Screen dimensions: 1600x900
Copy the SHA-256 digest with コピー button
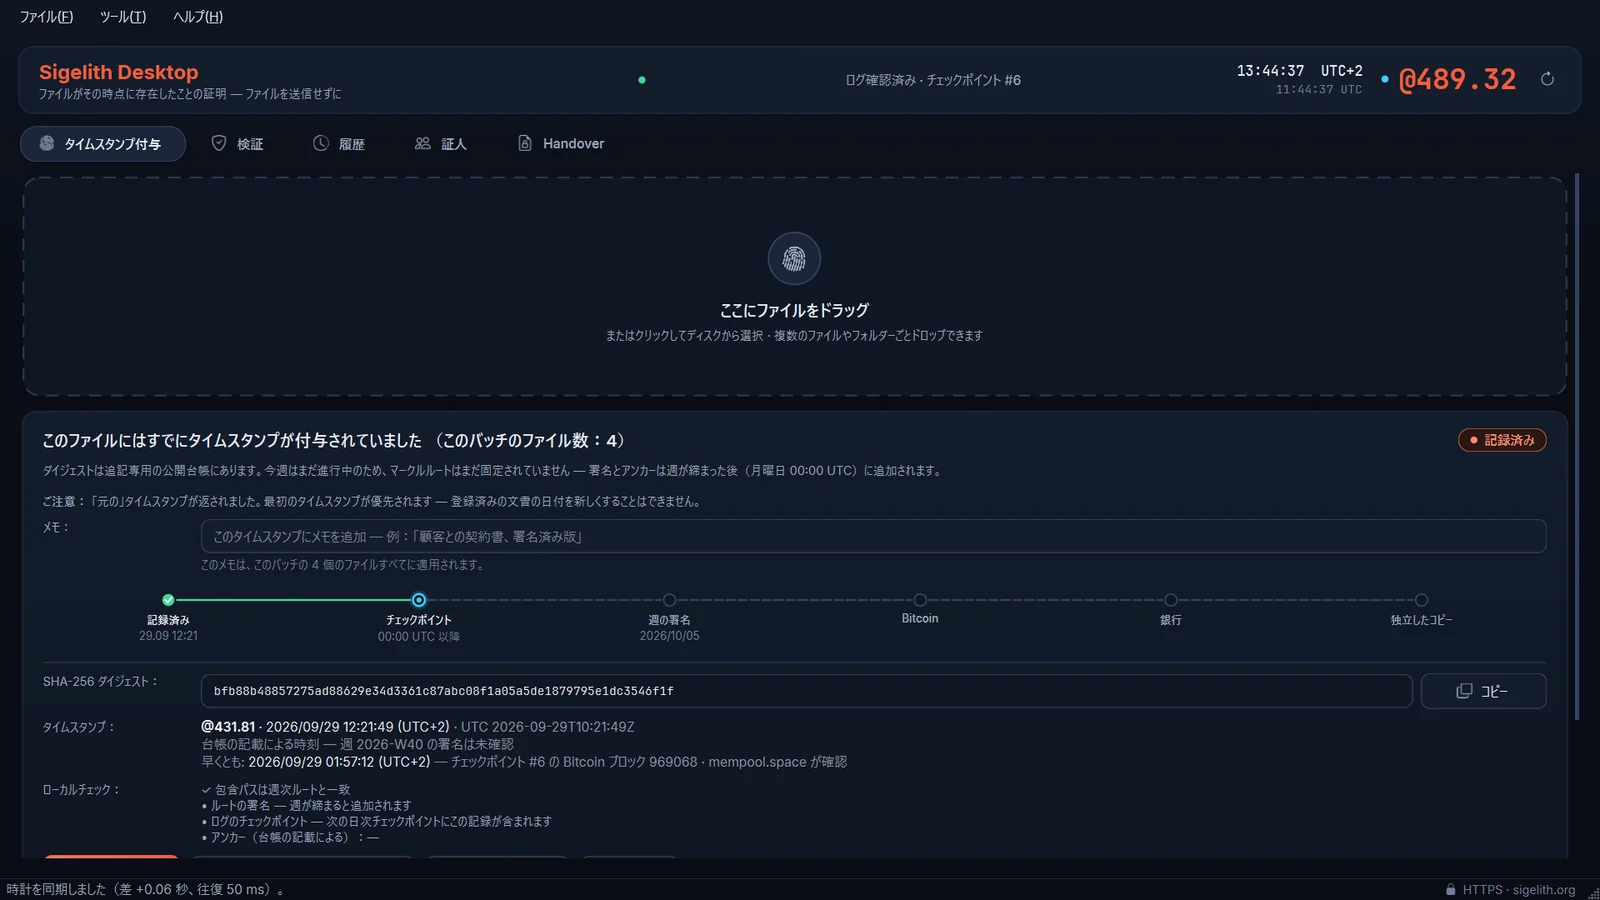click(1483, 691)
